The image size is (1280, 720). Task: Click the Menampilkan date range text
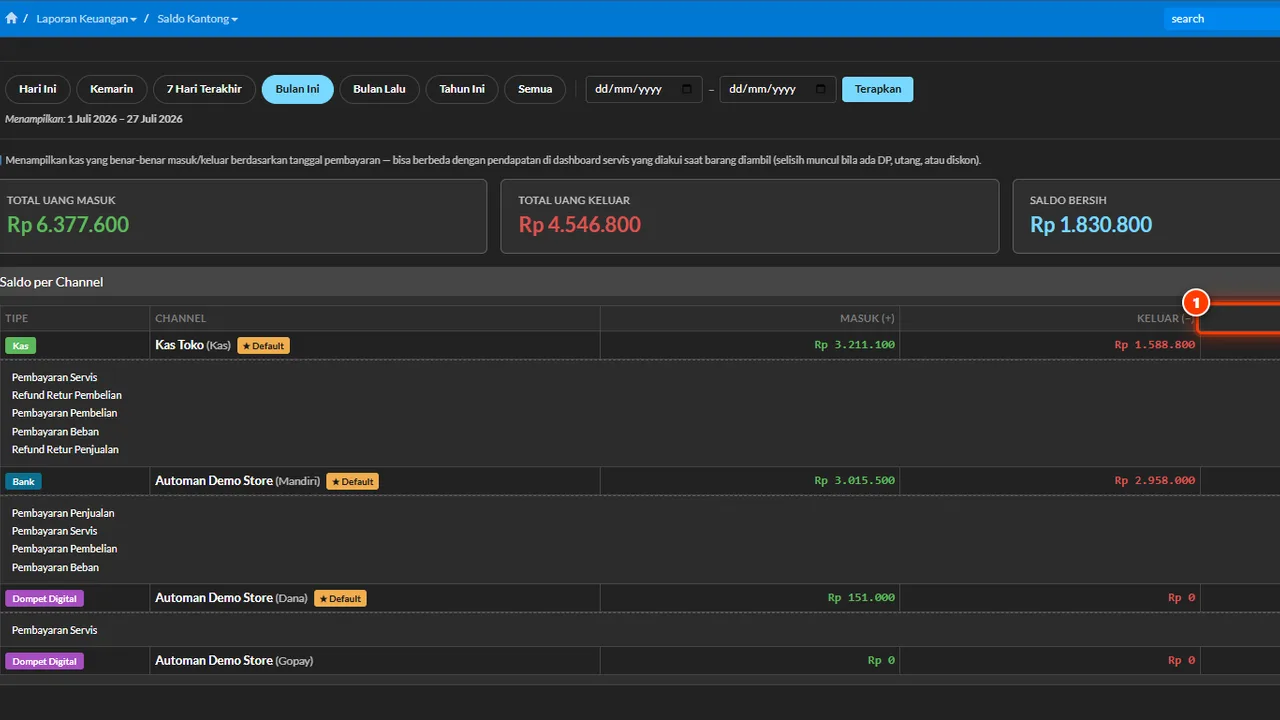coord(94,119)
